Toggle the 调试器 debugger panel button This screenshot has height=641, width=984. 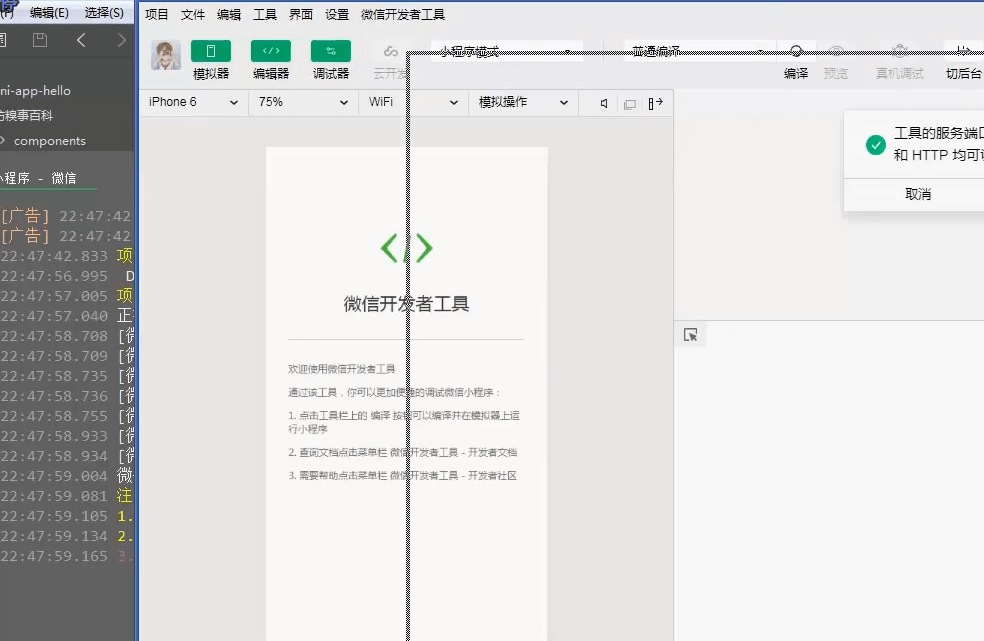coord(331,51)
